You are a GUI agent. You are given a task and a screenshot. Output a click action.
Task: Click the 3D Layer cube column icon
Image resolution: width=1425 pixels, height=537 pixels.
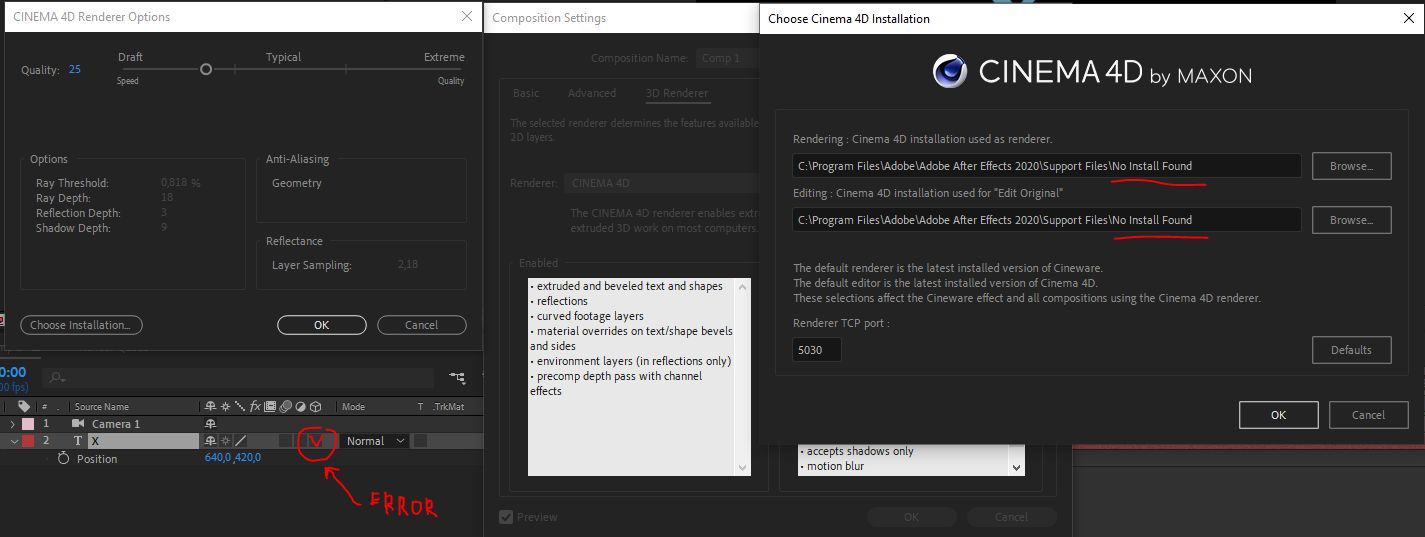[315, 407]
